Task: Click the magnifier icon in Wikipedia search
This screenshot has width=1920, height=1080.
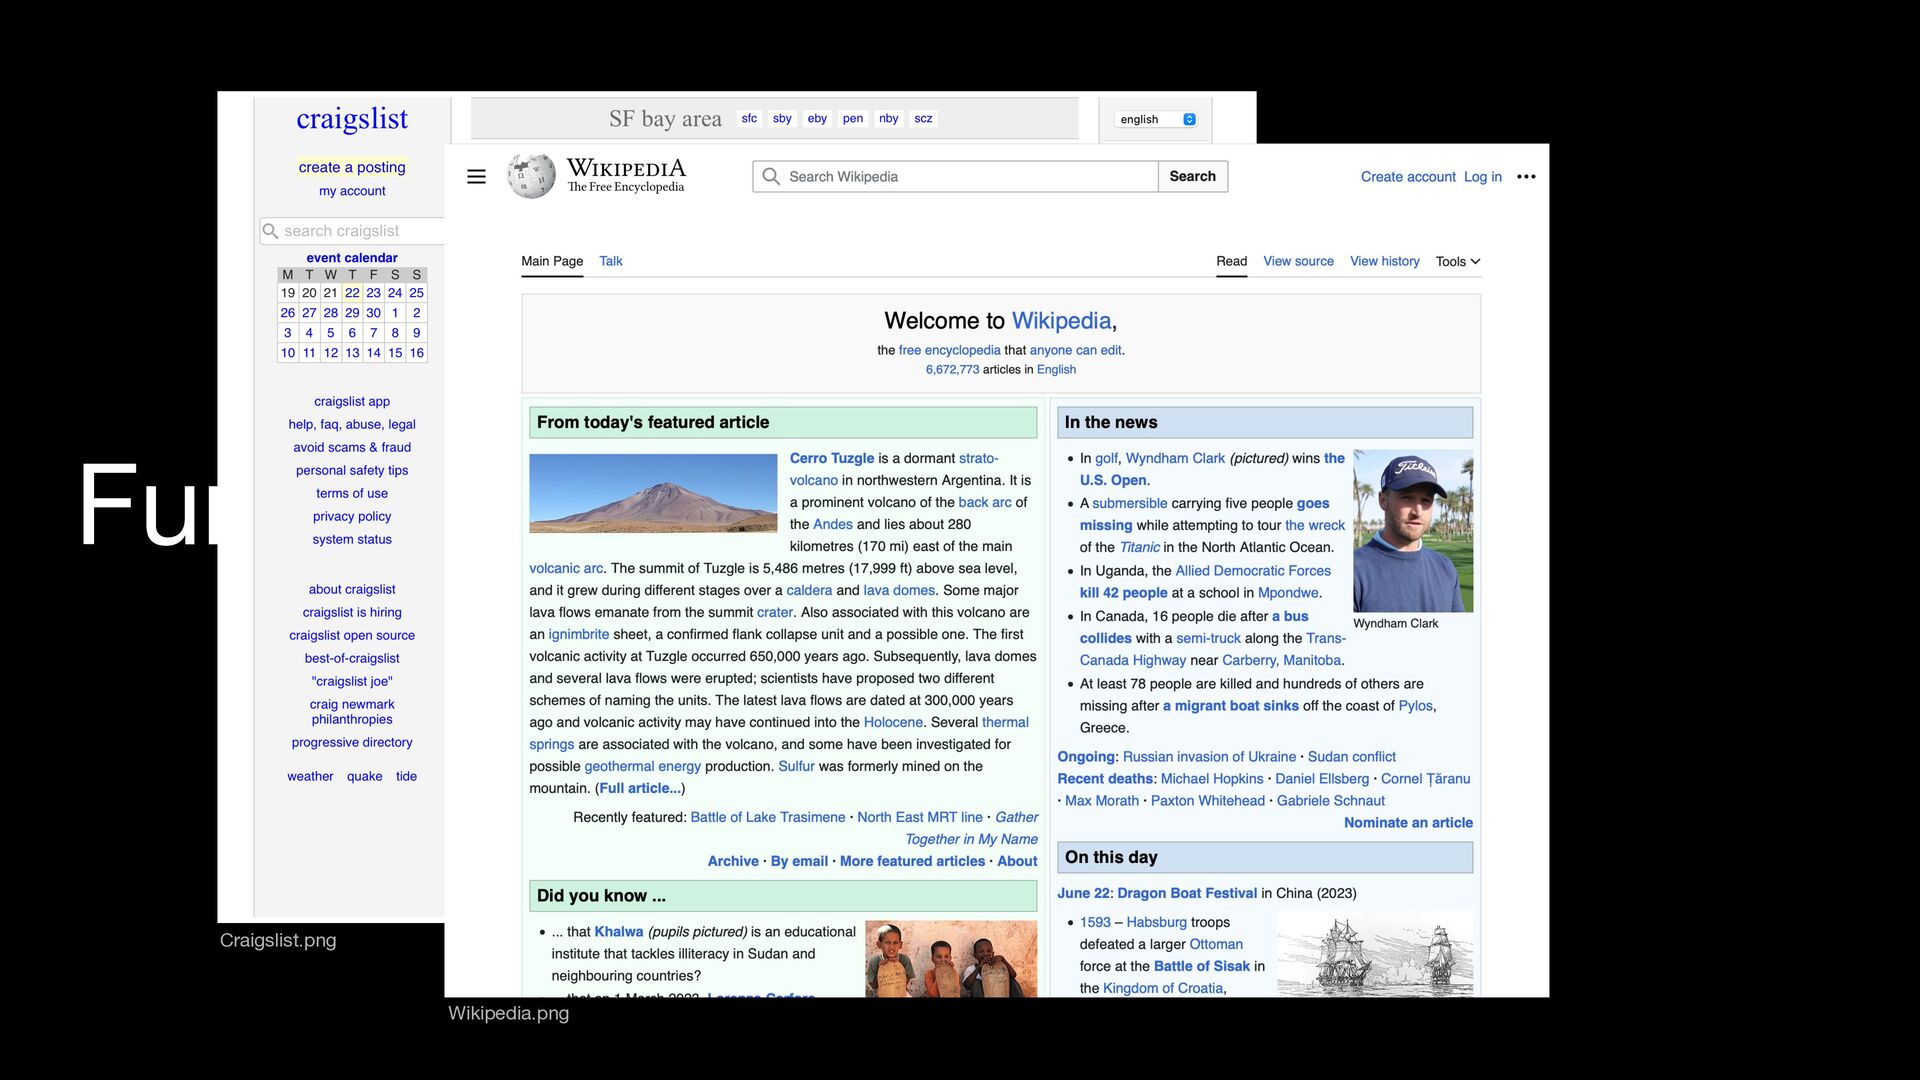Action: pos(771,177)
